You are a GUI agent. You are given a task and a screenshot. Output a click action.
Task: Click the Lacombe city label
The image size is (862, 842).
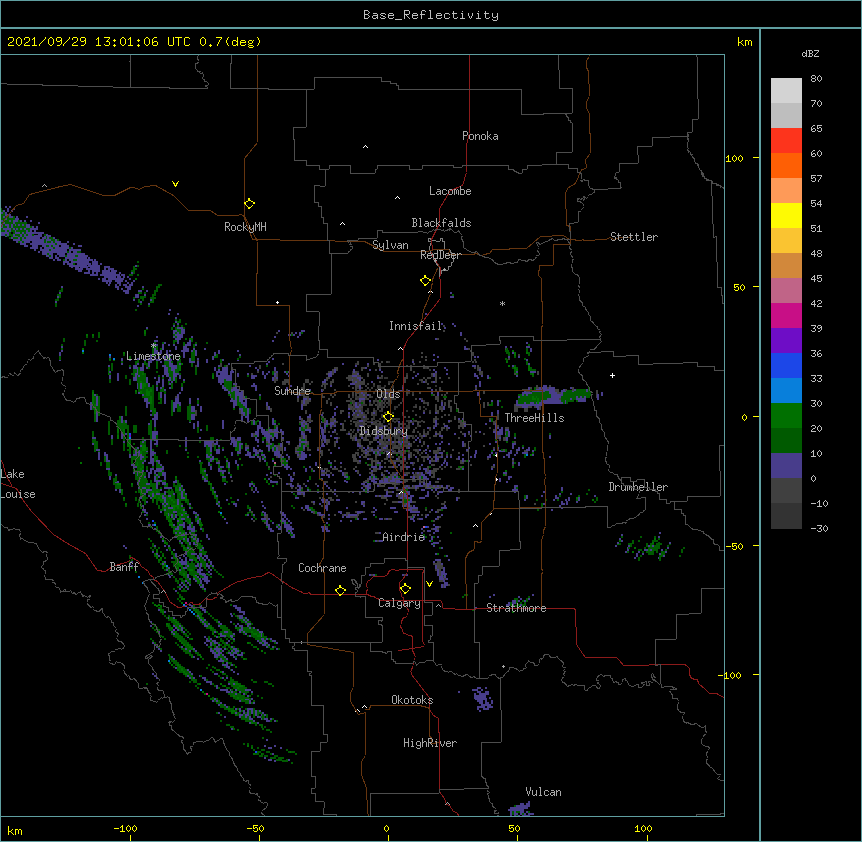(450, 191)
